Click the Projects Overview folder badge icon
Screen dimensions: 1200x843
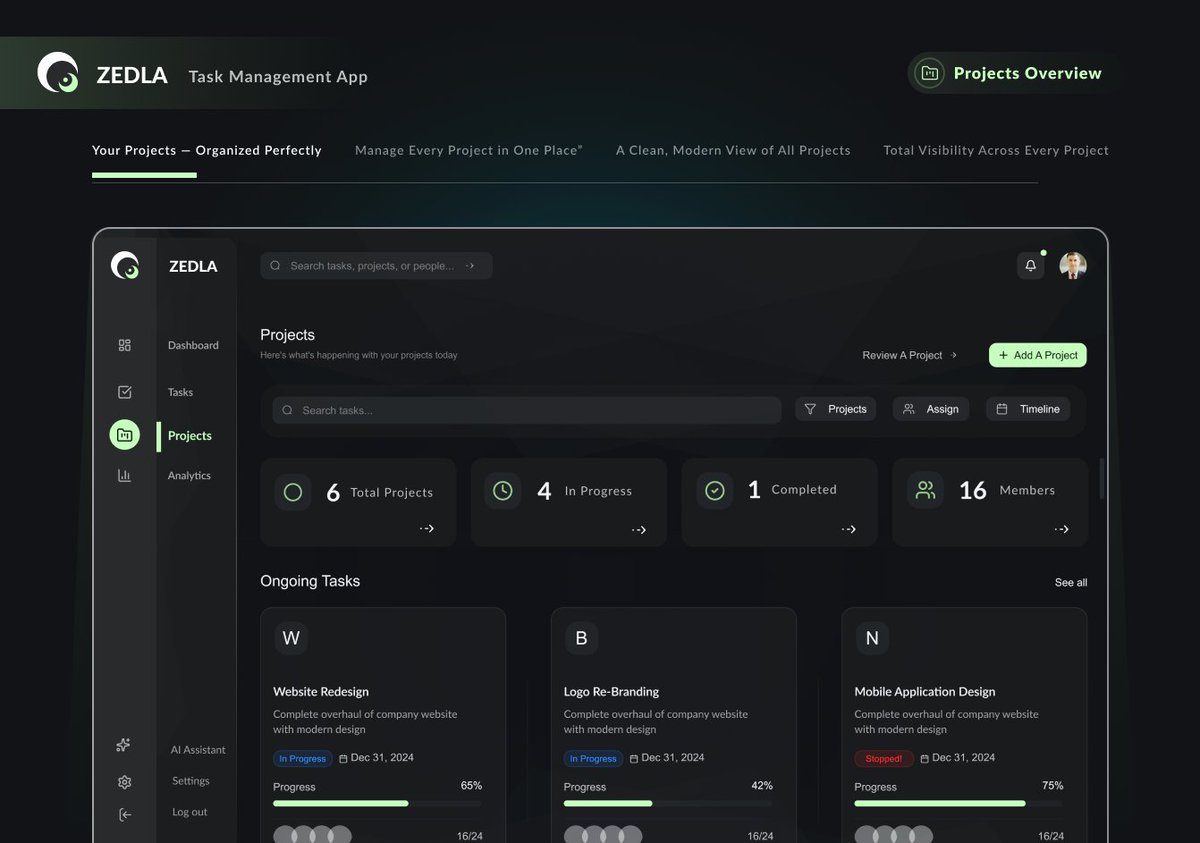tap(929, 72)
